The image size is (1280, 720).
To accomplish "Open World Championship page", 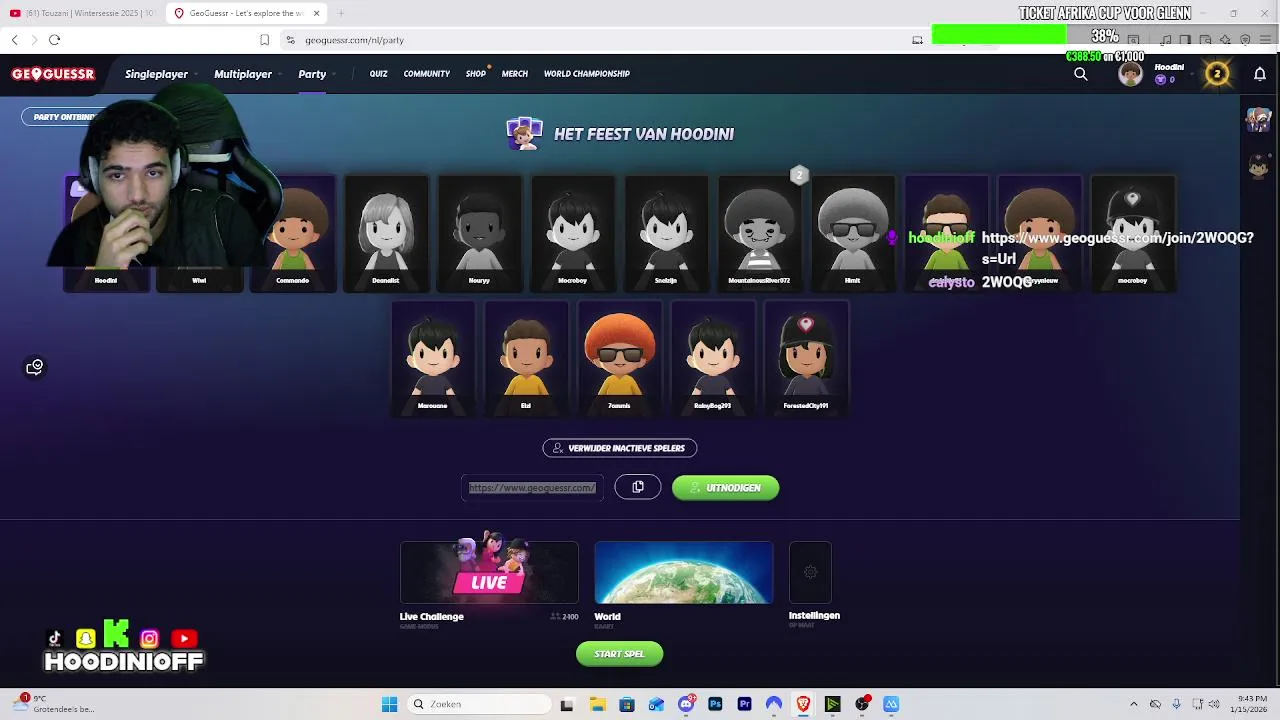I will (x=587, y=74).
